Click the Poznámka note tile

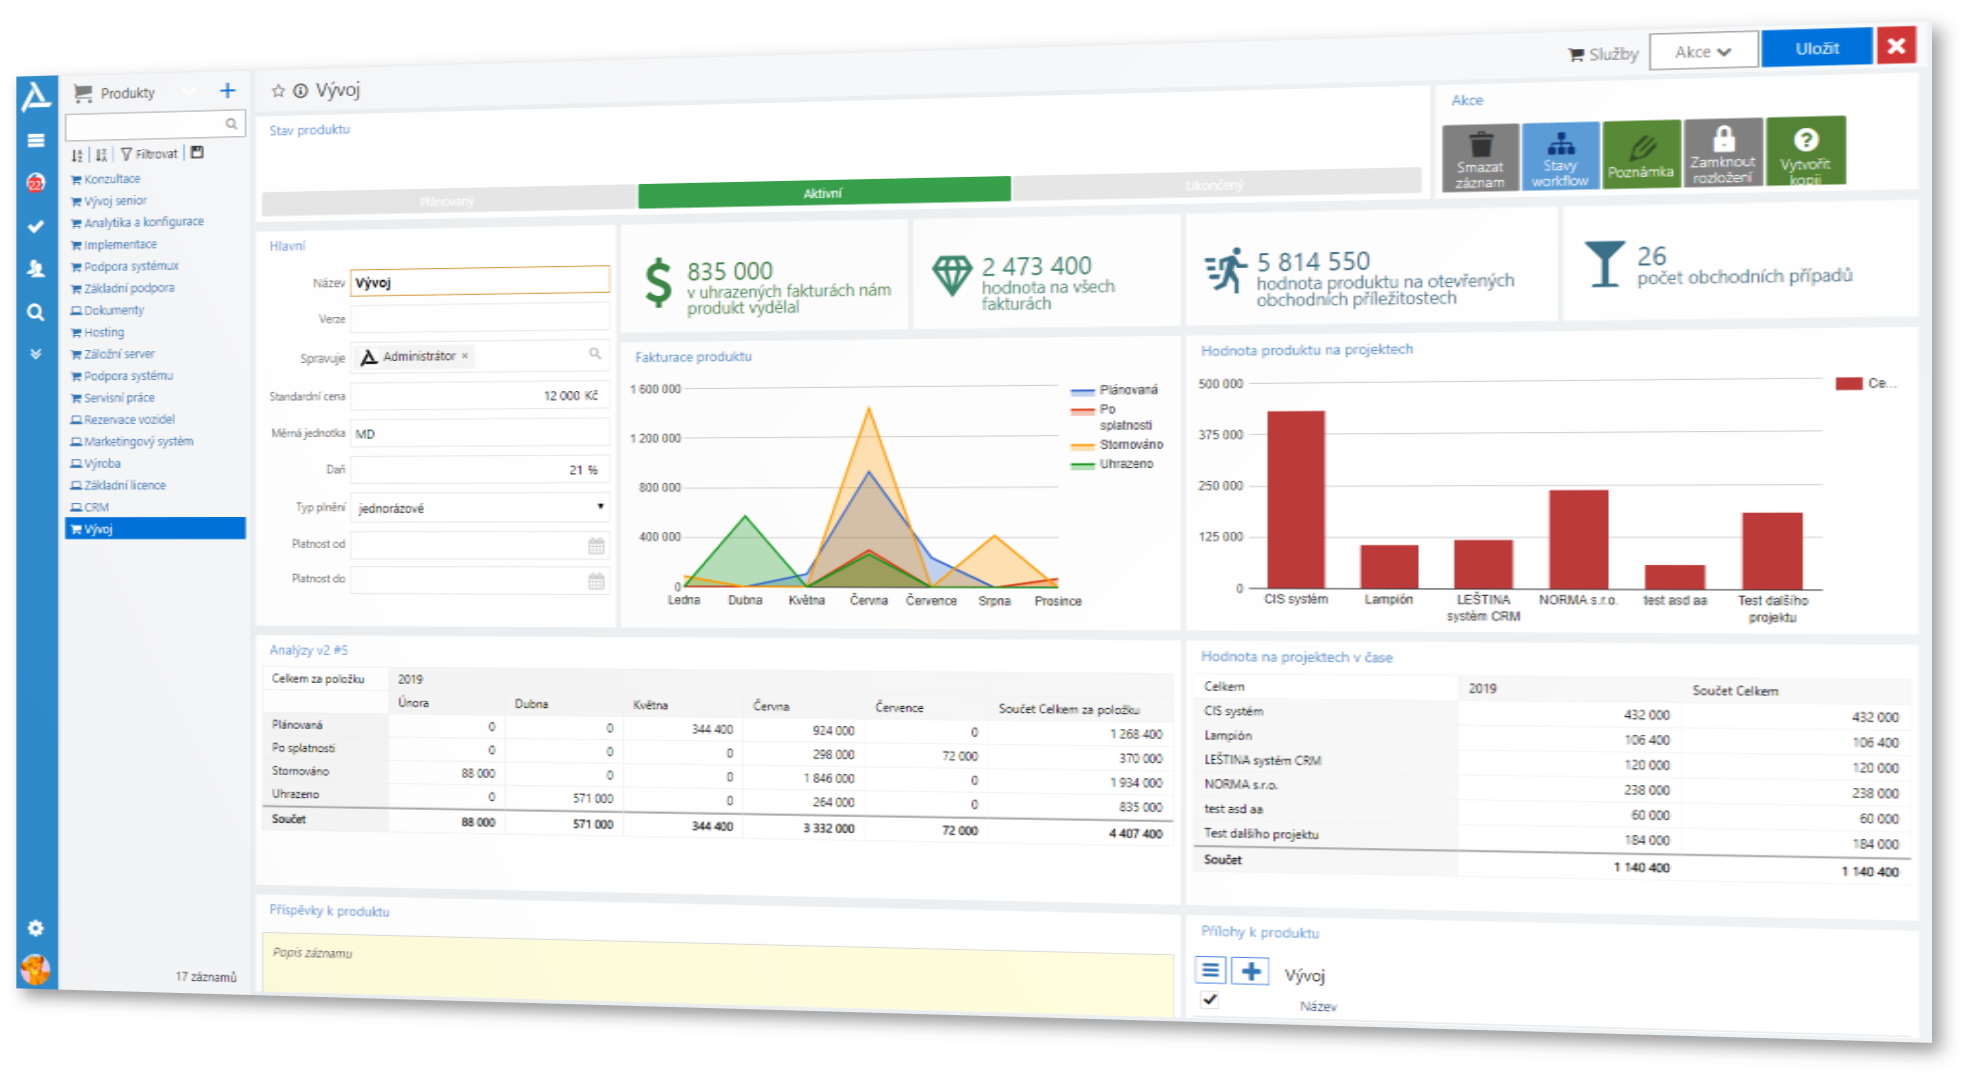pos(1641,153)
